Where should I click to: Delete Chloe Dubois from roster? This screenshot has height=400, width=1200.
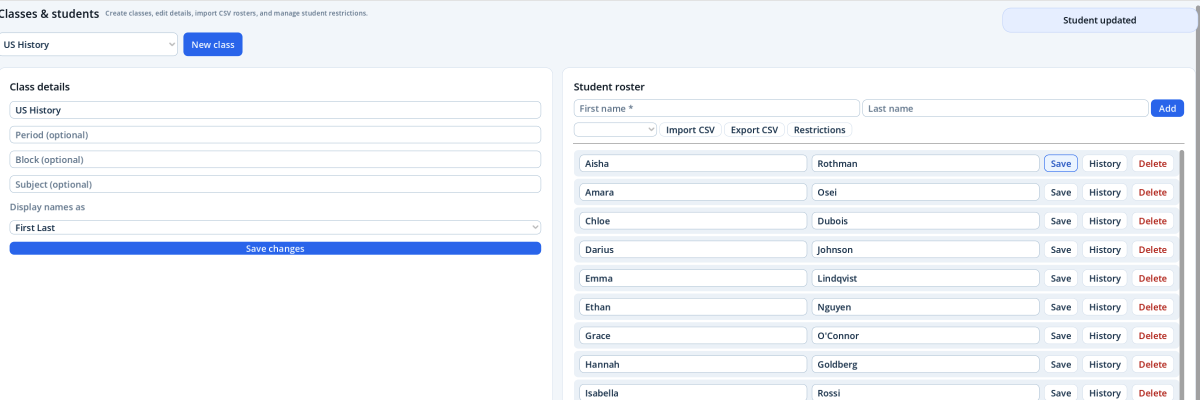click(x=1153, y=221)
